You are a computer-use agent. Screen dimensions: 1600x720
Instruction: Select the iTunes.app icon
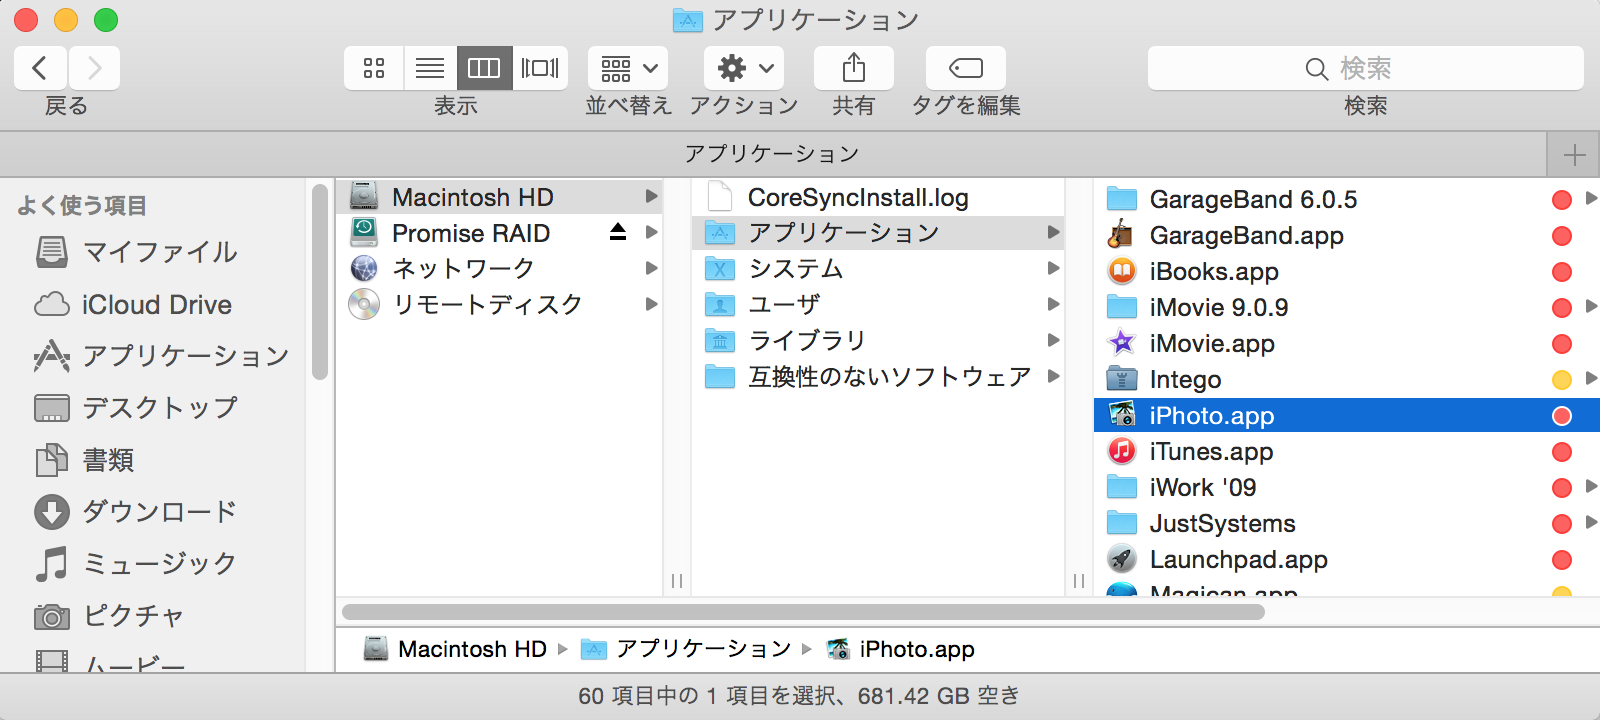coord(1122,451)
